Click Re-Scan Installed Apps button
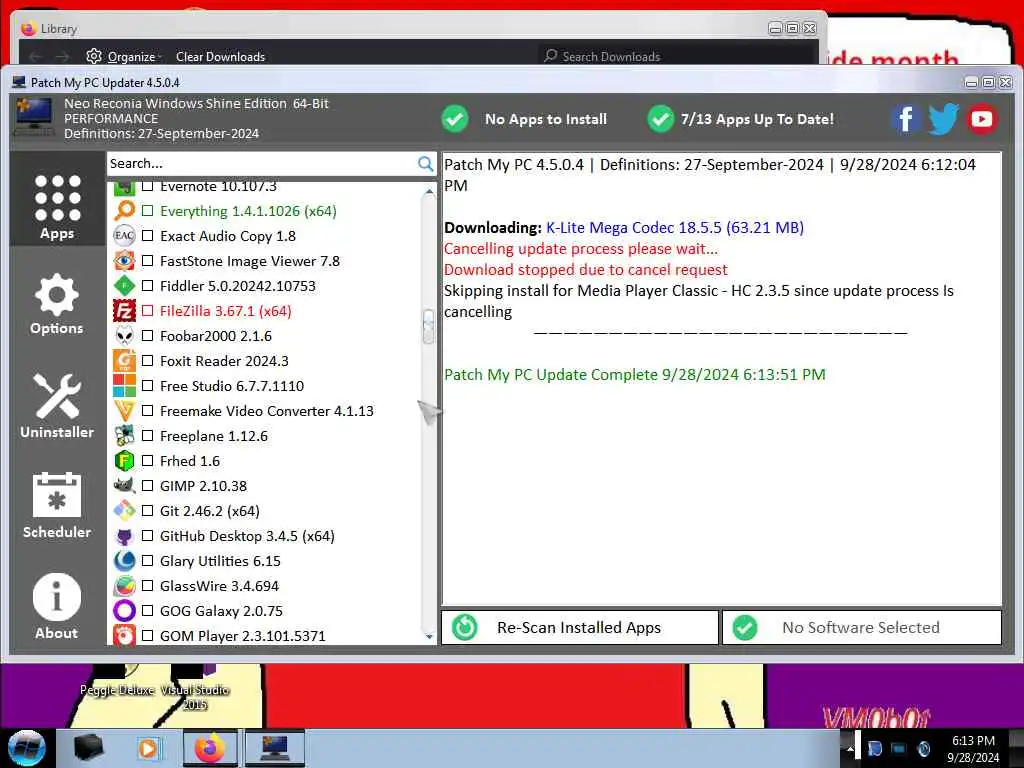 coord(579,628)
